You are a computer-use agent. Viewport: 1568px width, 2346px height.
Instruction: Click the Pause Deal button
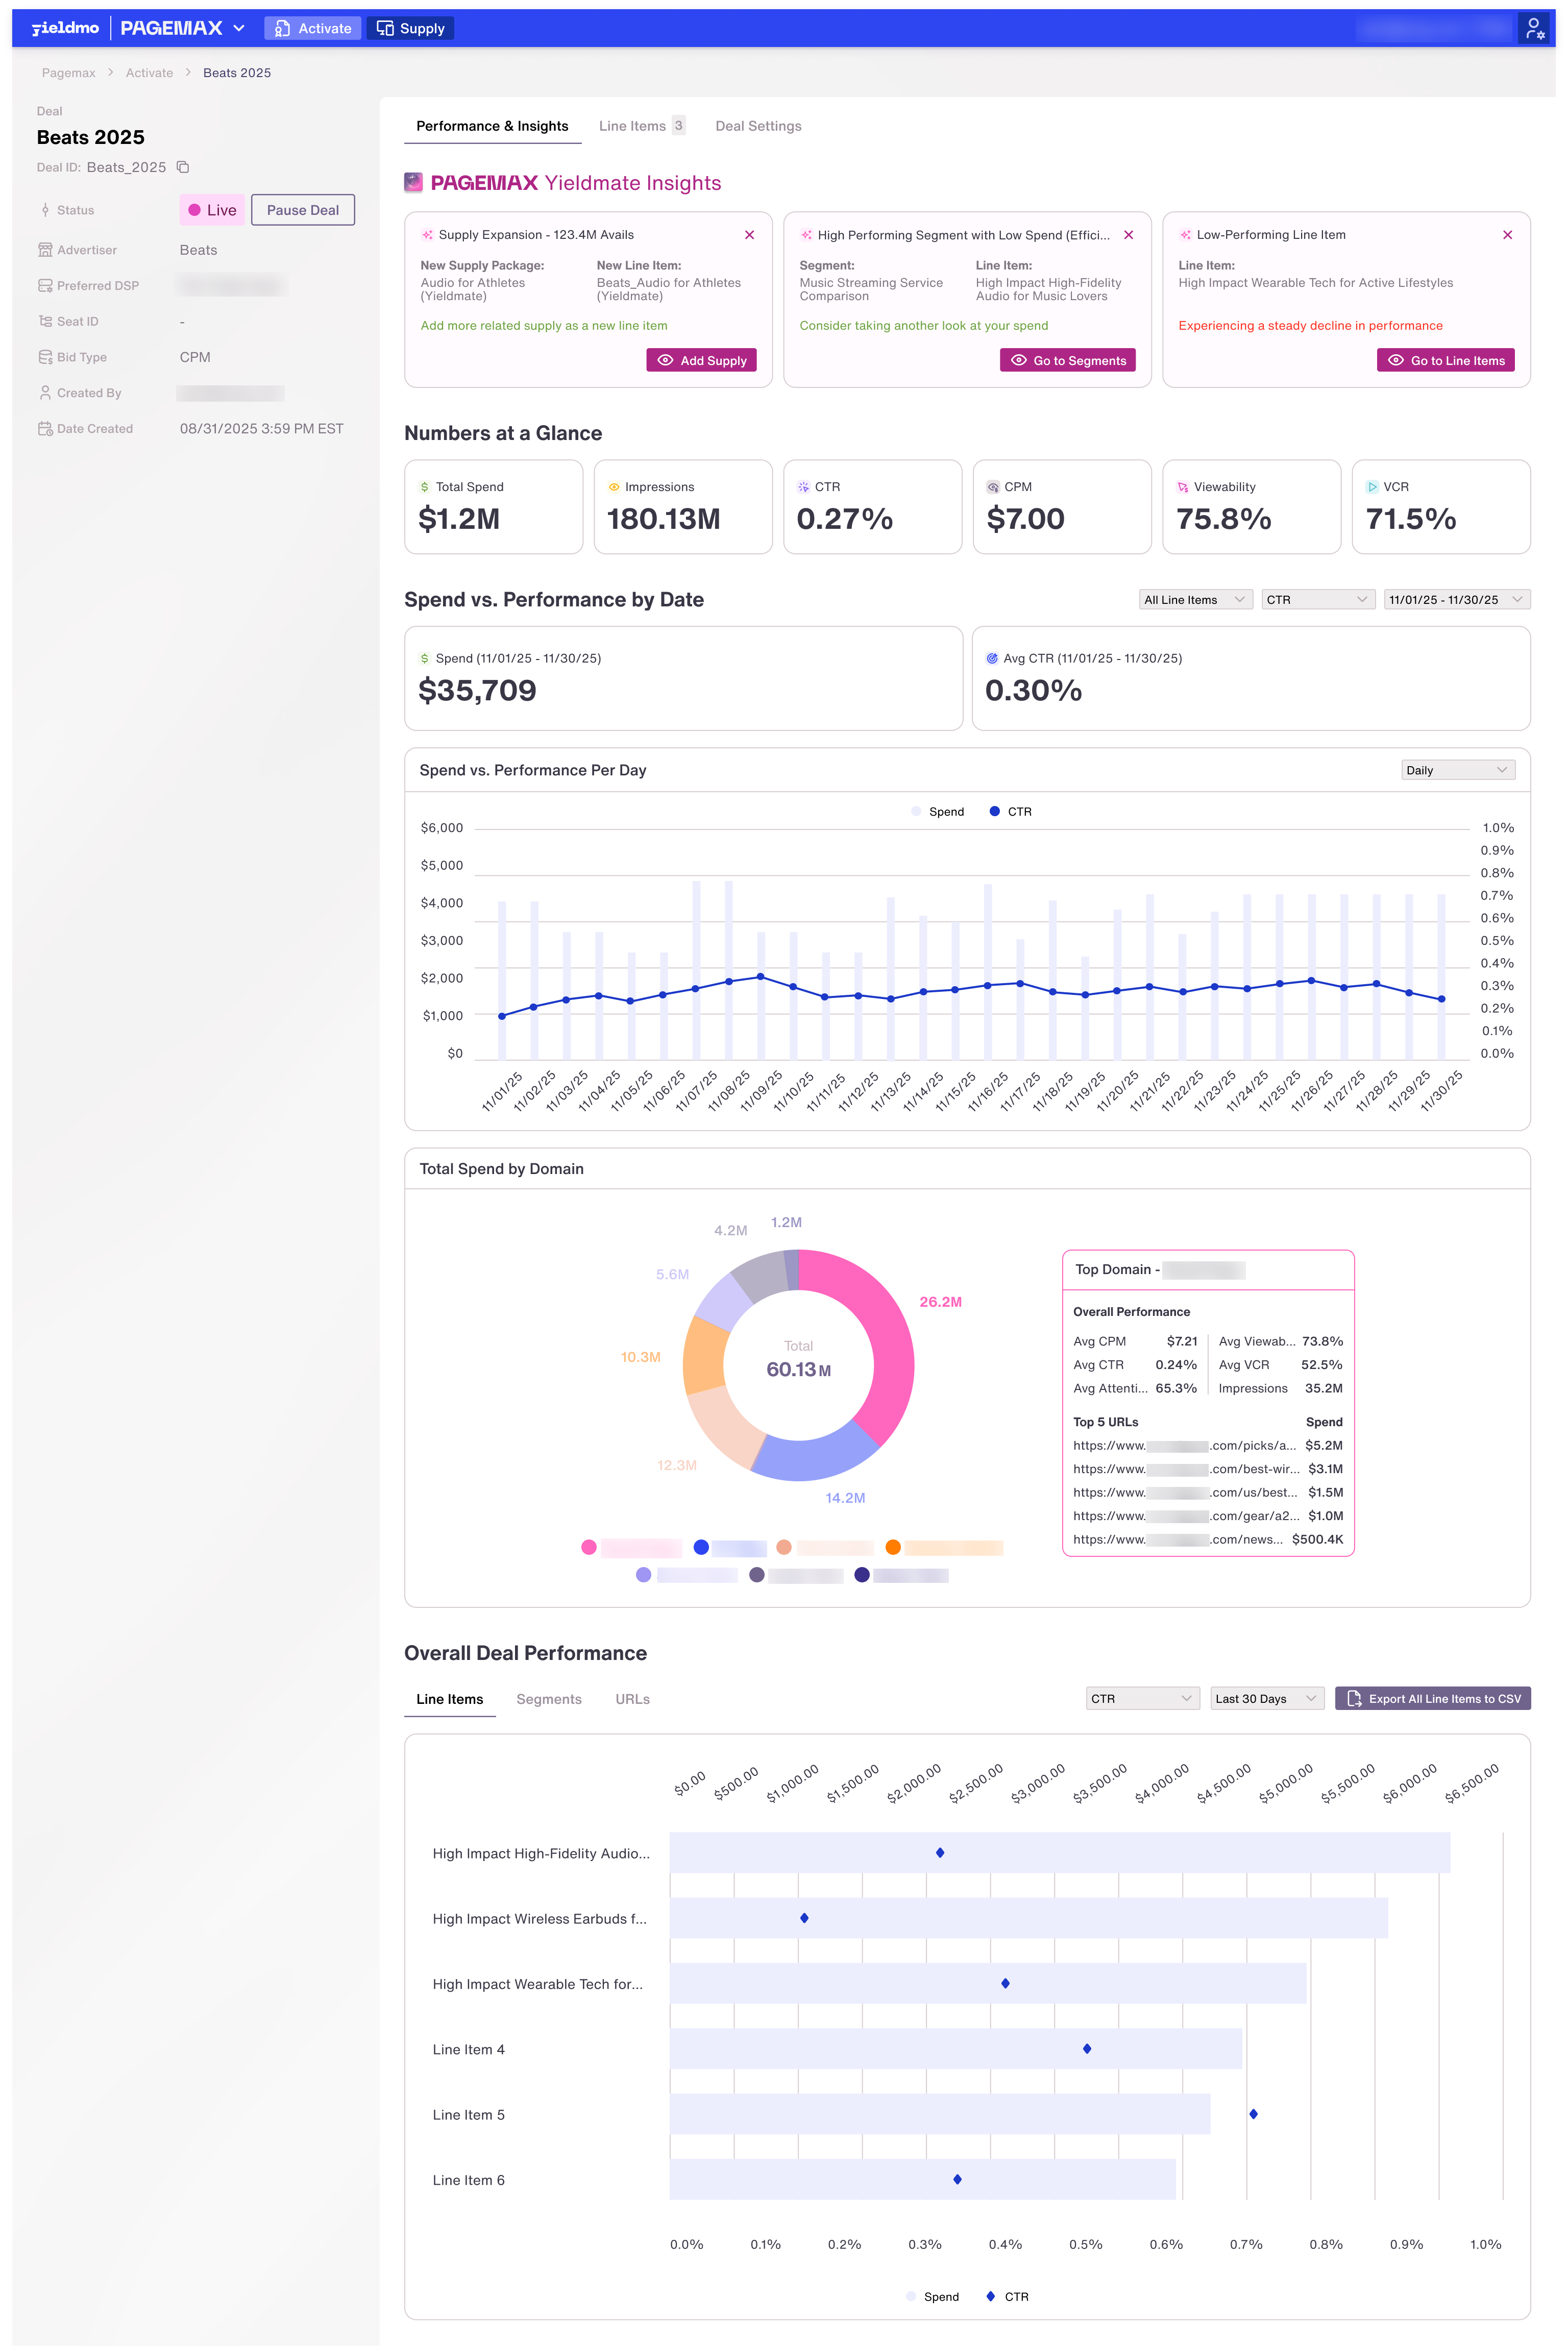point(303,210)
